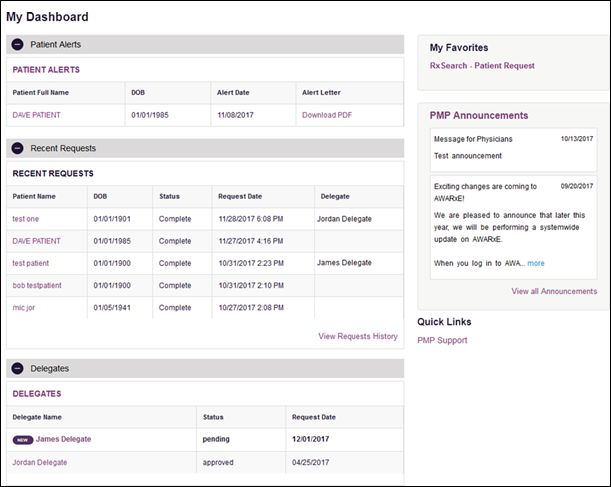Collapse the Delegates section minus icon
This screenshot has height=487, width=611.
[x=17, y=368]
